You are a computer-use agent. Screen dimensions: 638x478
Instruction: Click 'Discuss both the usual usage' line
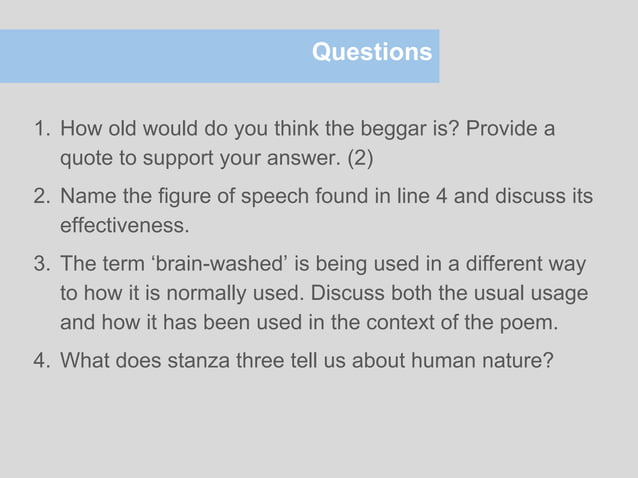[449, 293]
